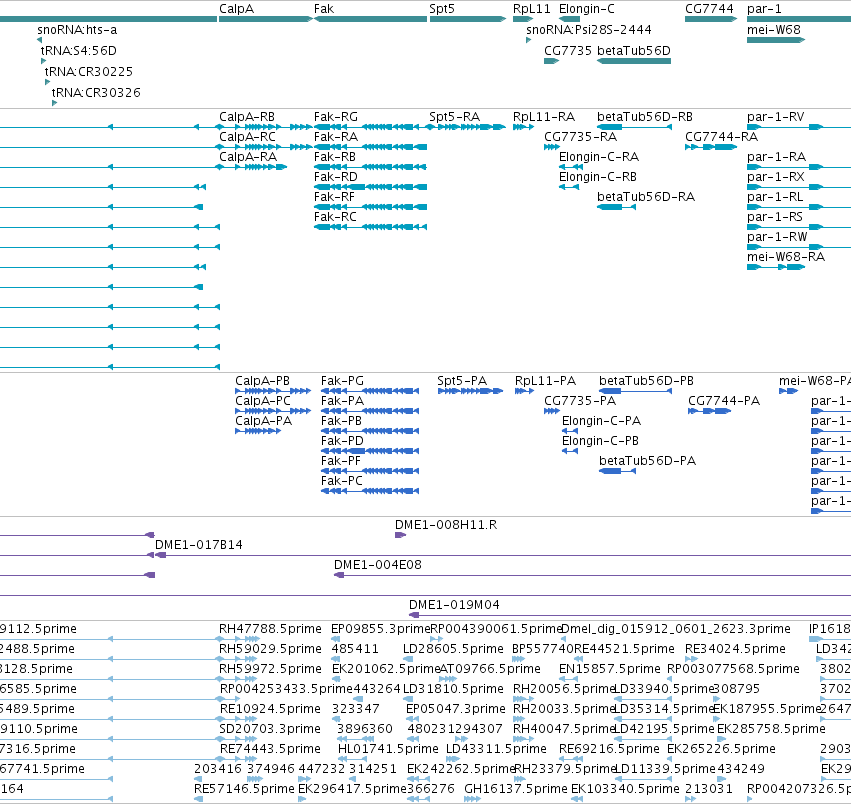This screenshot has width=851, height=804.
Task: Select the par-1-RX transcript label
Action: point(776,178)
